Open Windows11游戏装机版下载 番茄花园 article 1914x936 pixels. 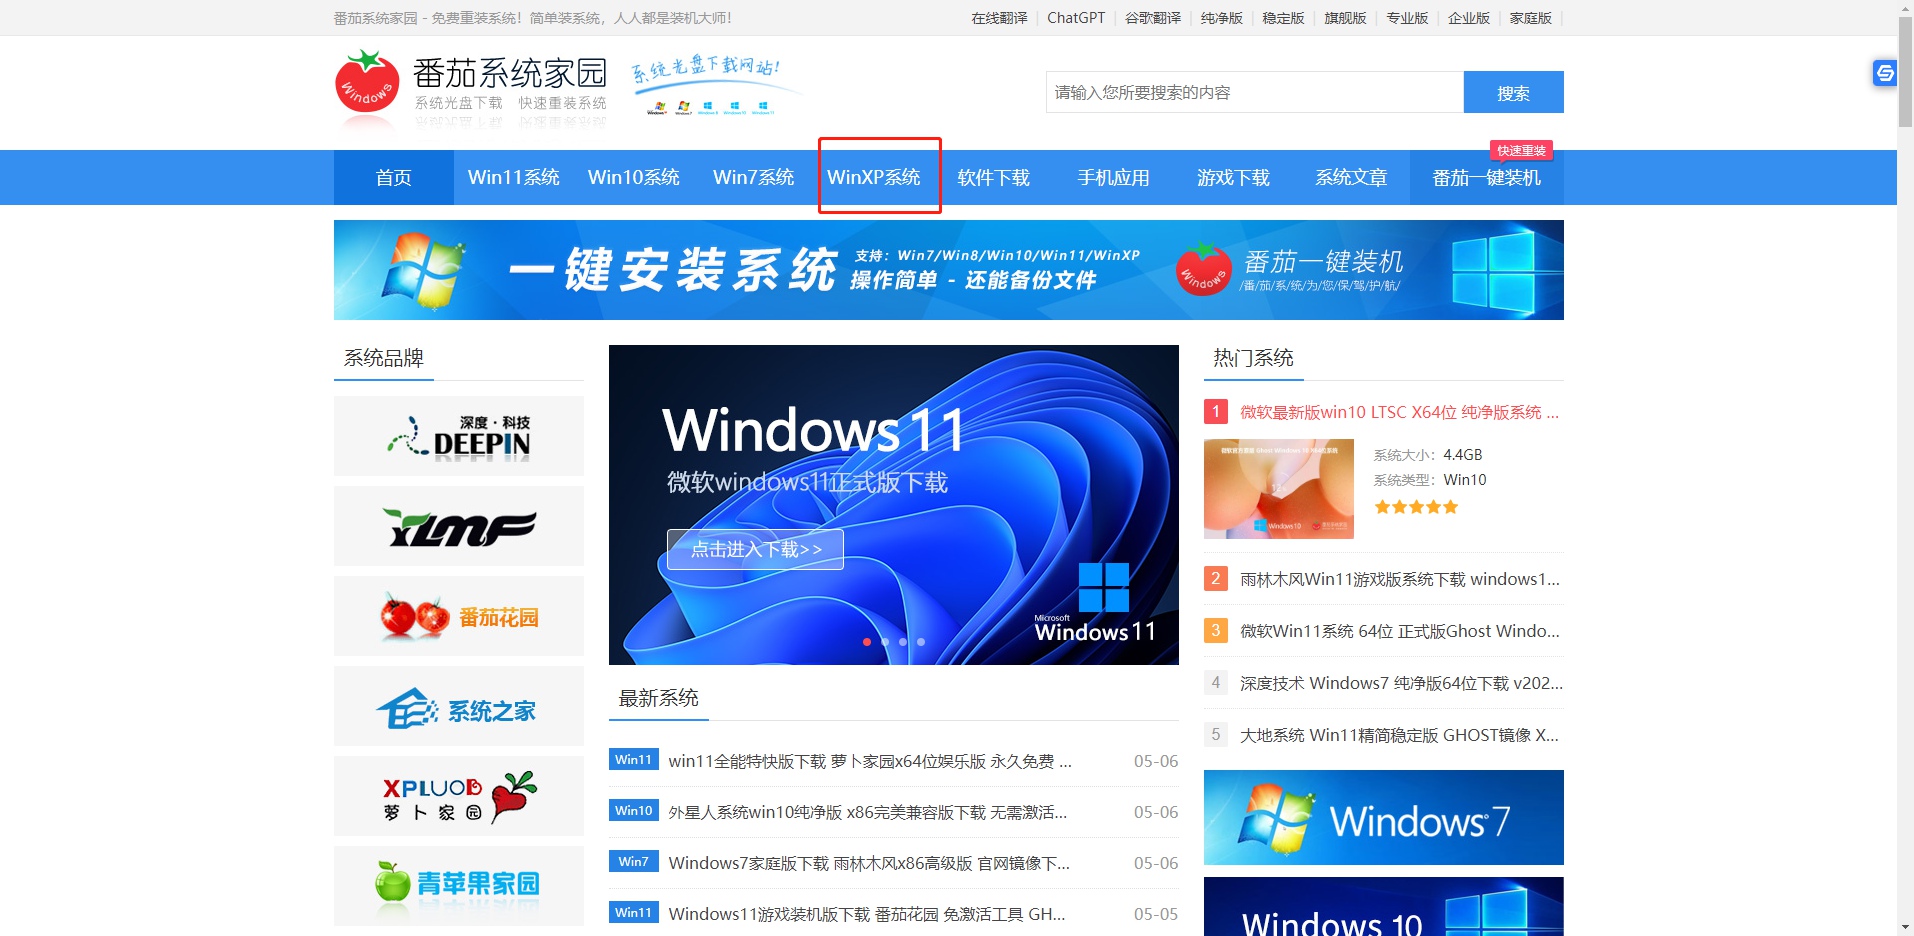(x=867, y=914)
